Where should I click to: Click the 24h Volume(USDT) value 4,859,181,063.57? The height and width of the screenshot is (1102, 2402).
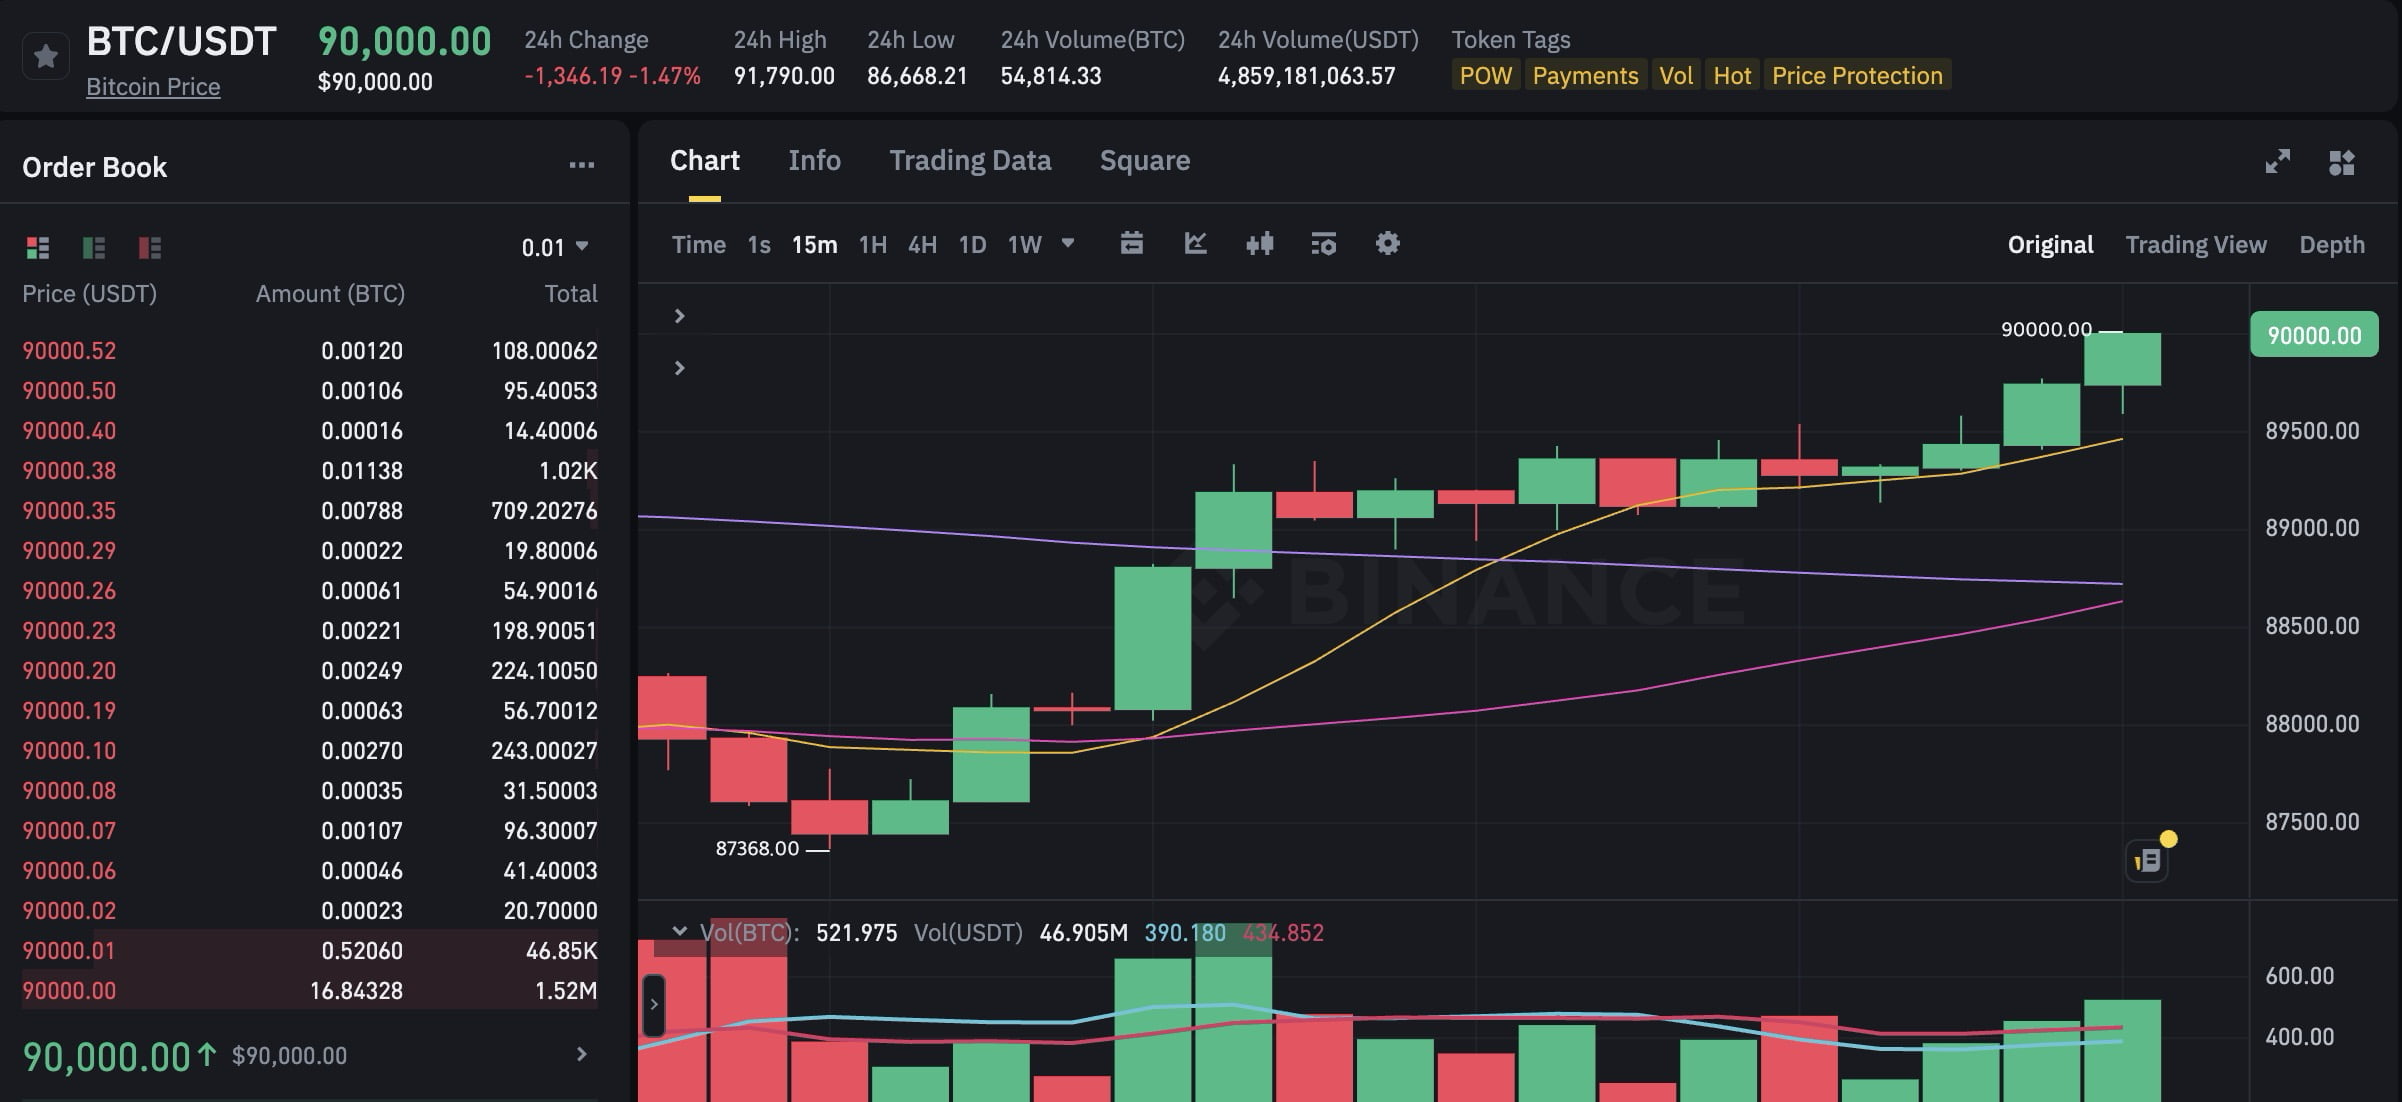click(1306, 76)
